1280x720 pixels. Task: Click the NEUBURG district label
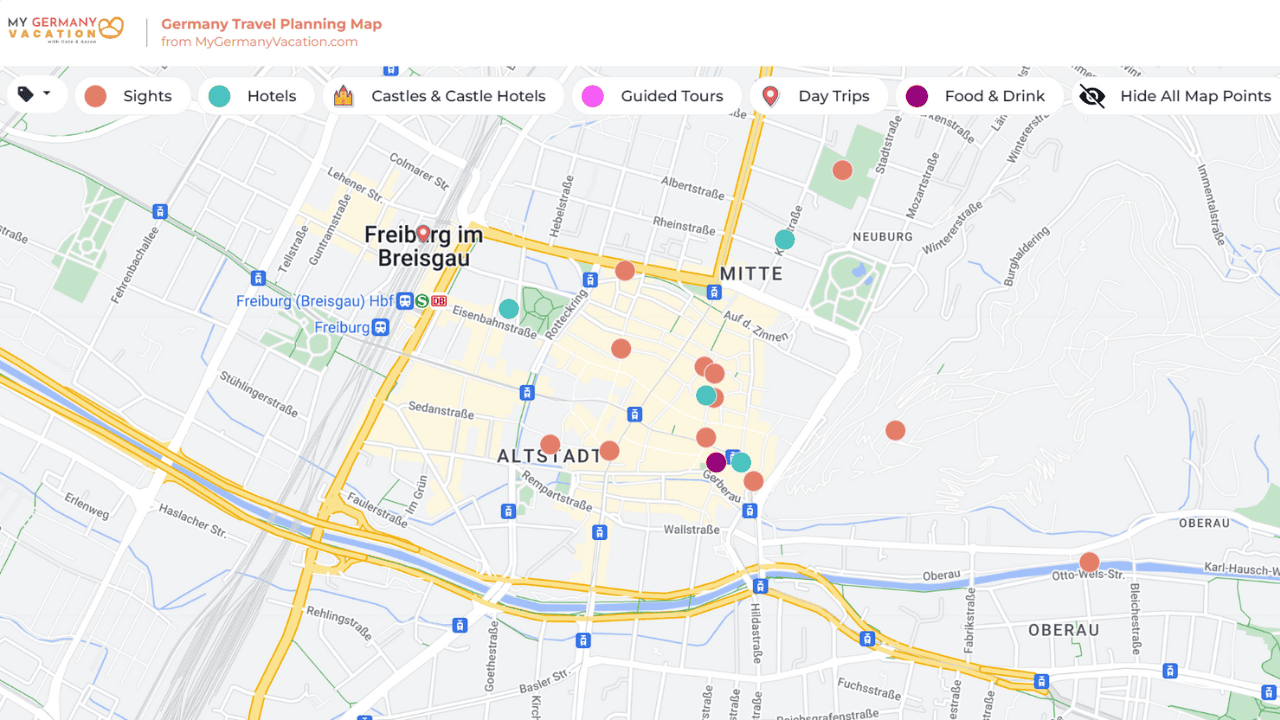pos(882,237)
